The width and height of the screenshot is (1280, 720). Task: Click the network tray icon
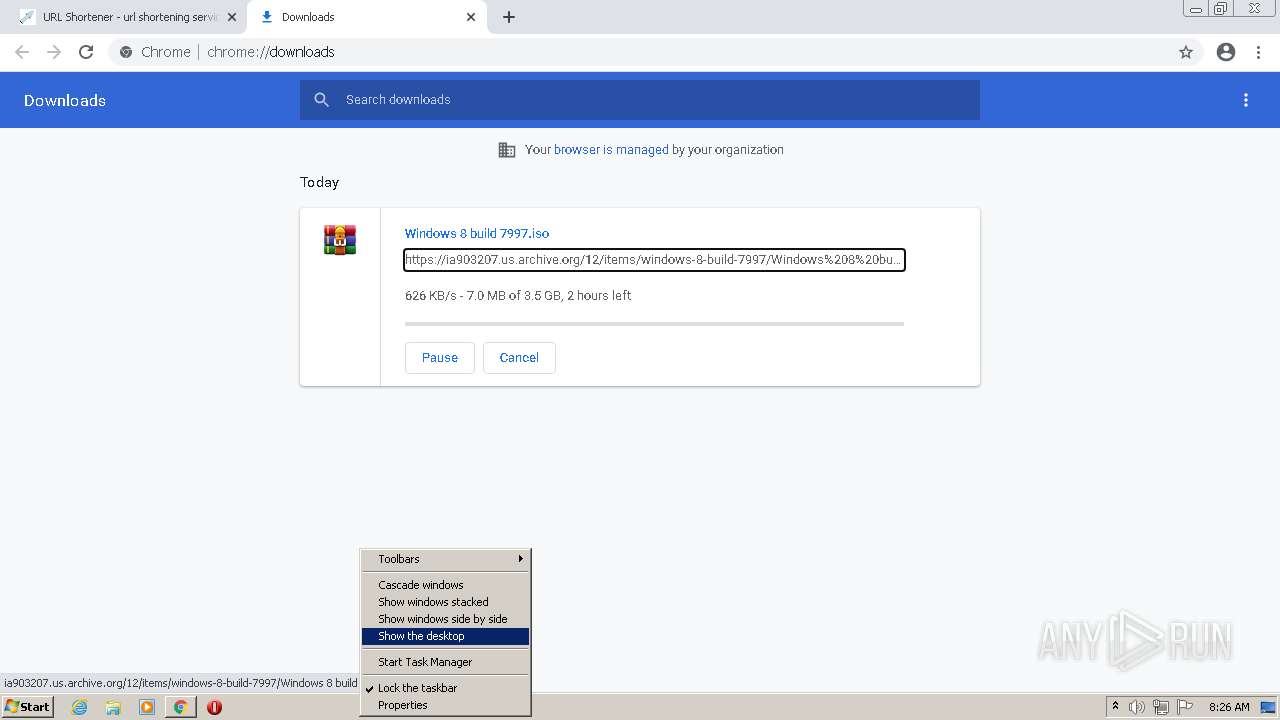coord(1160,707)
